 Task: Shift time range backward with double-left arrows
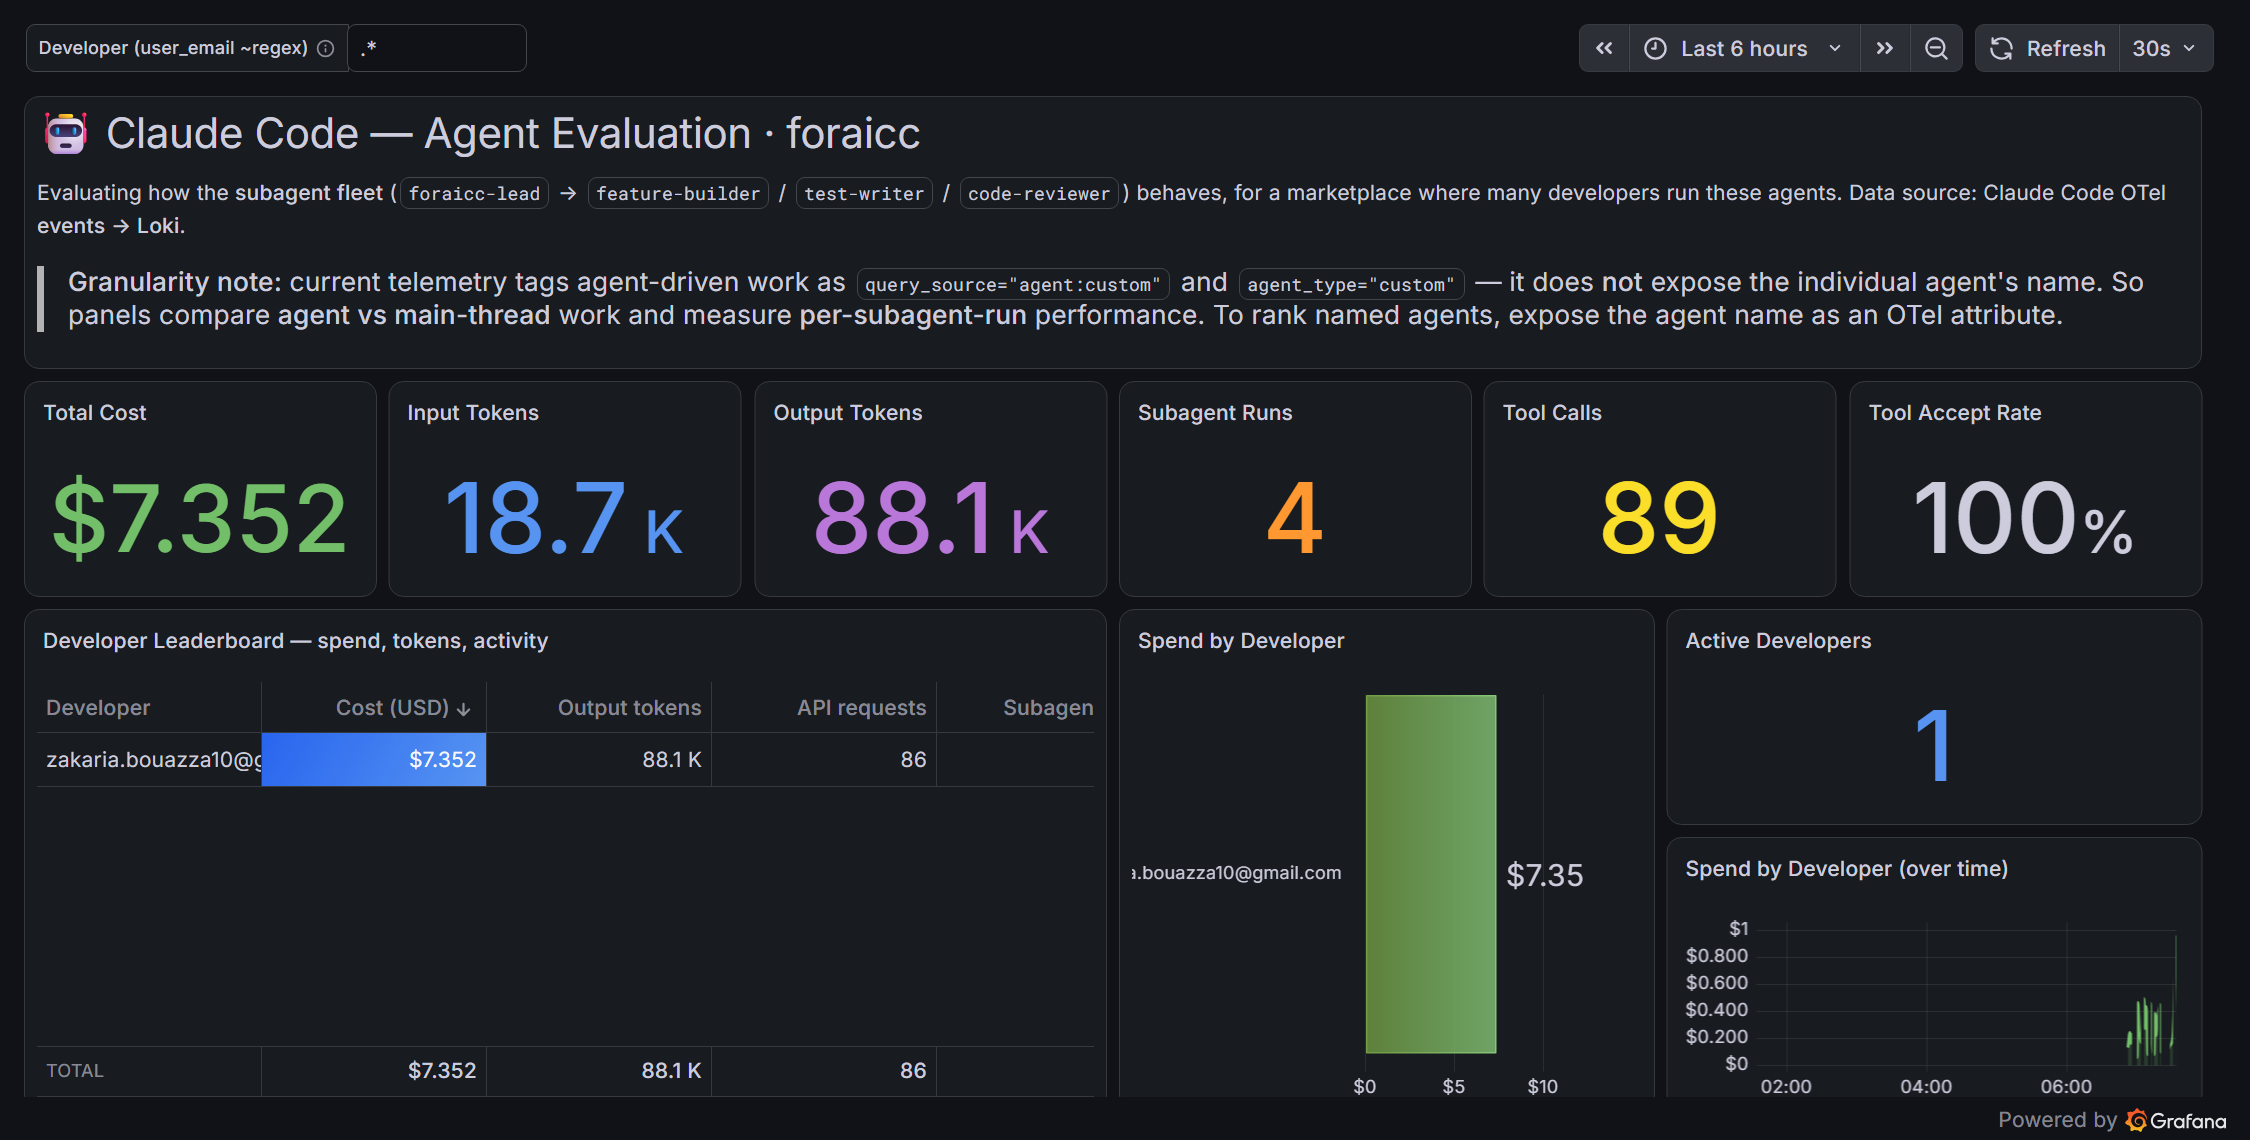tap(1604, 48)
